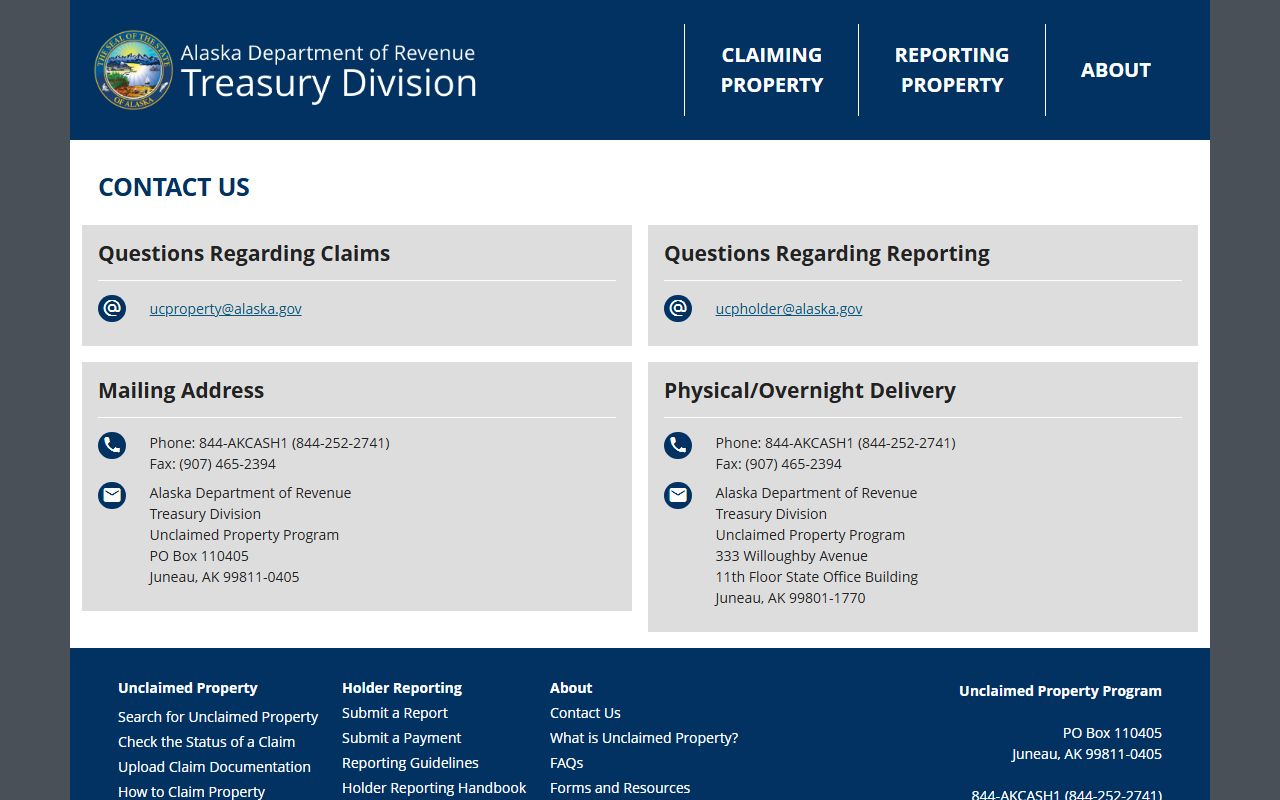This screenshot has height=800, width=1280.
Task: Click the Fax line in Mailing Address card
Action: (213, 464)
